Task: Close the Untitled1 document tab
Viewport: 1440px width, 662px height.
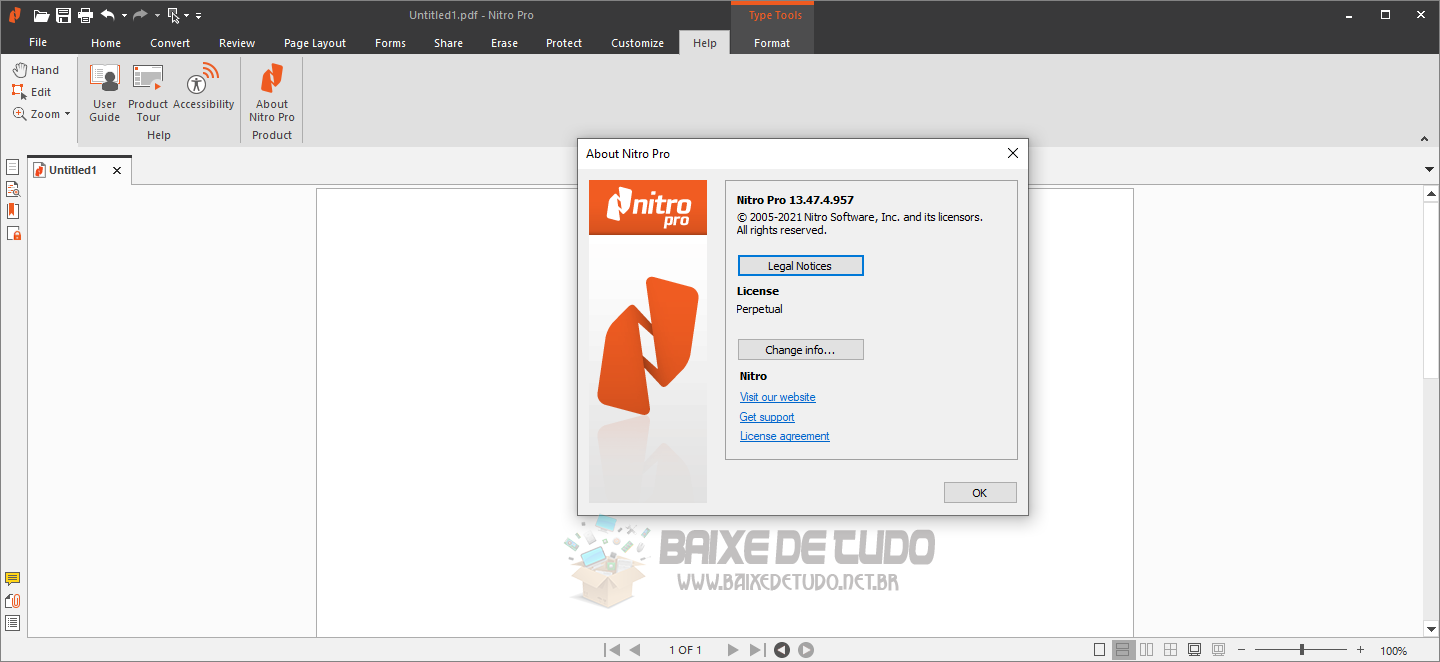Action: pos(117,170)
